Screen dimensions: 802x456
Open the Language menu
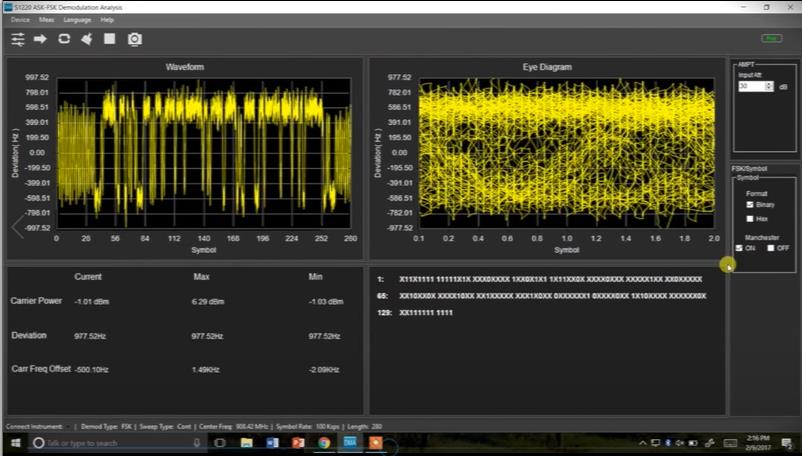pos(77,19)
